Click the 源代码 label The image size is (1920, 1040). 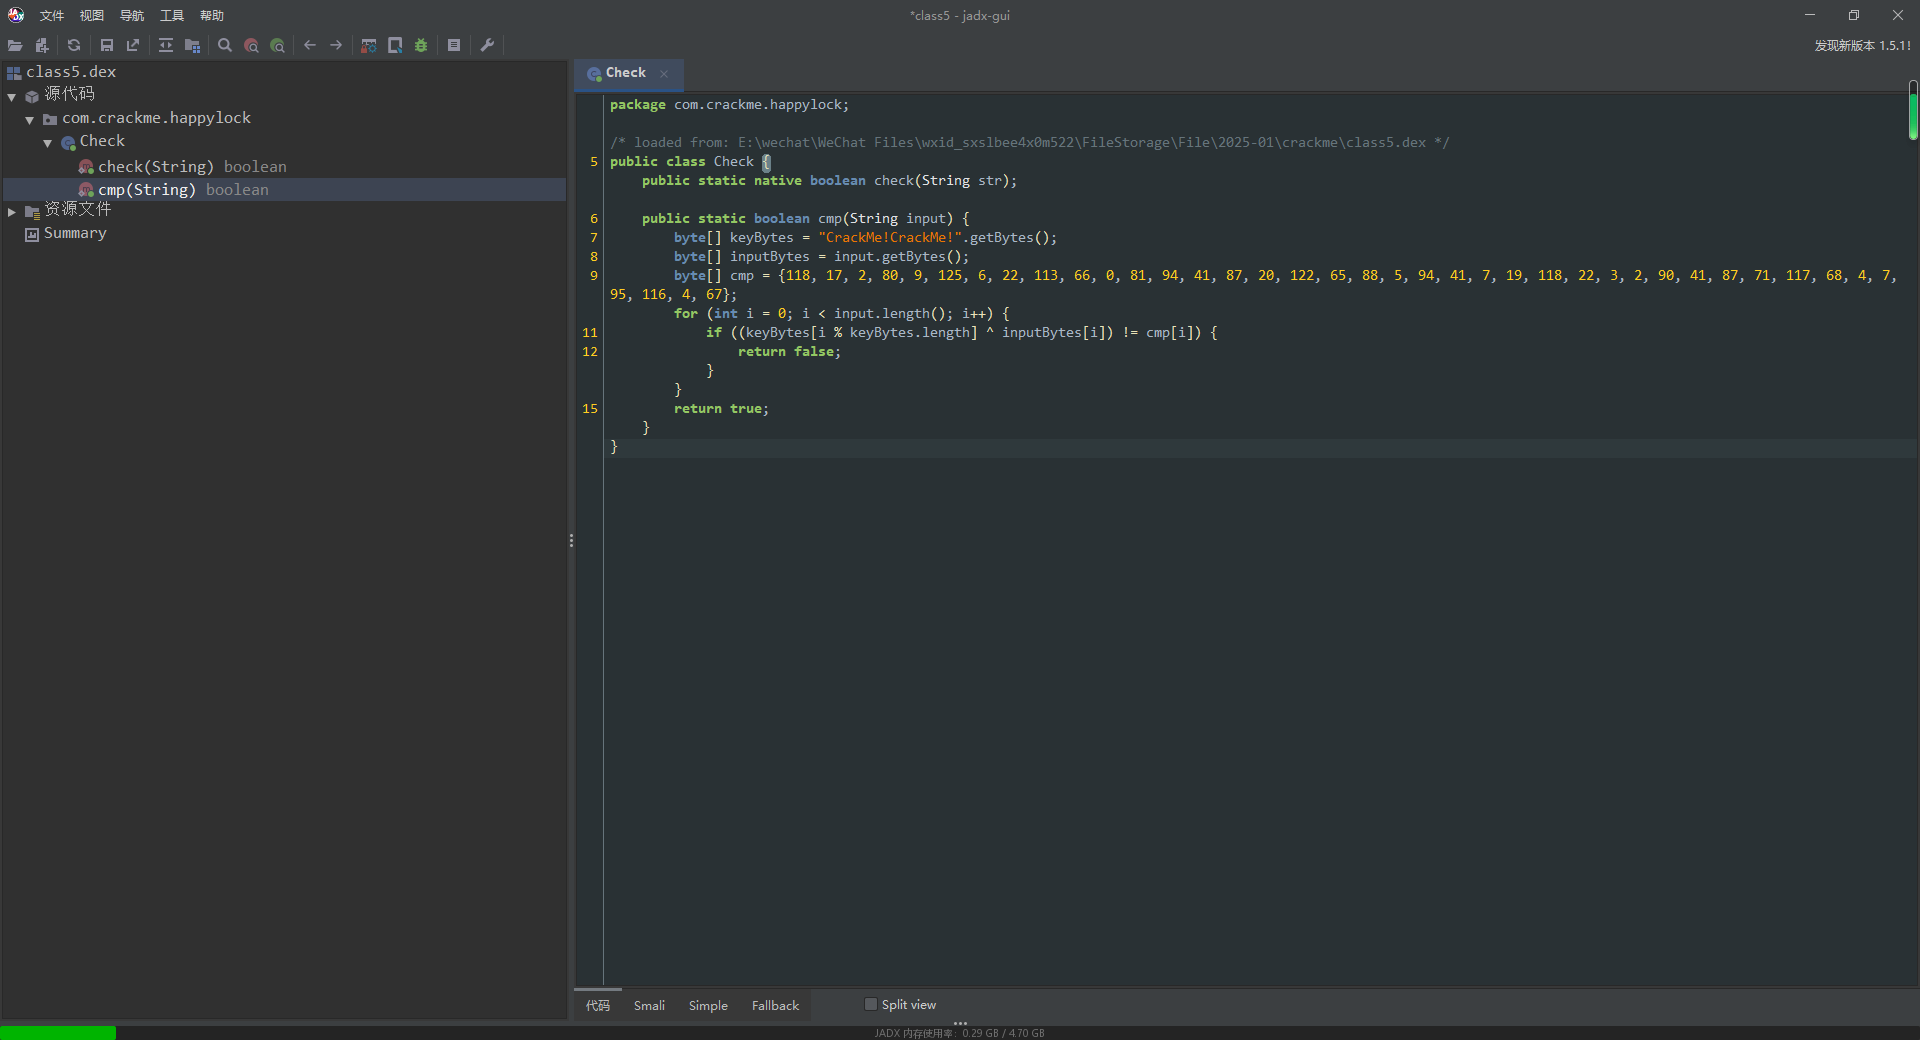[69, 94]
